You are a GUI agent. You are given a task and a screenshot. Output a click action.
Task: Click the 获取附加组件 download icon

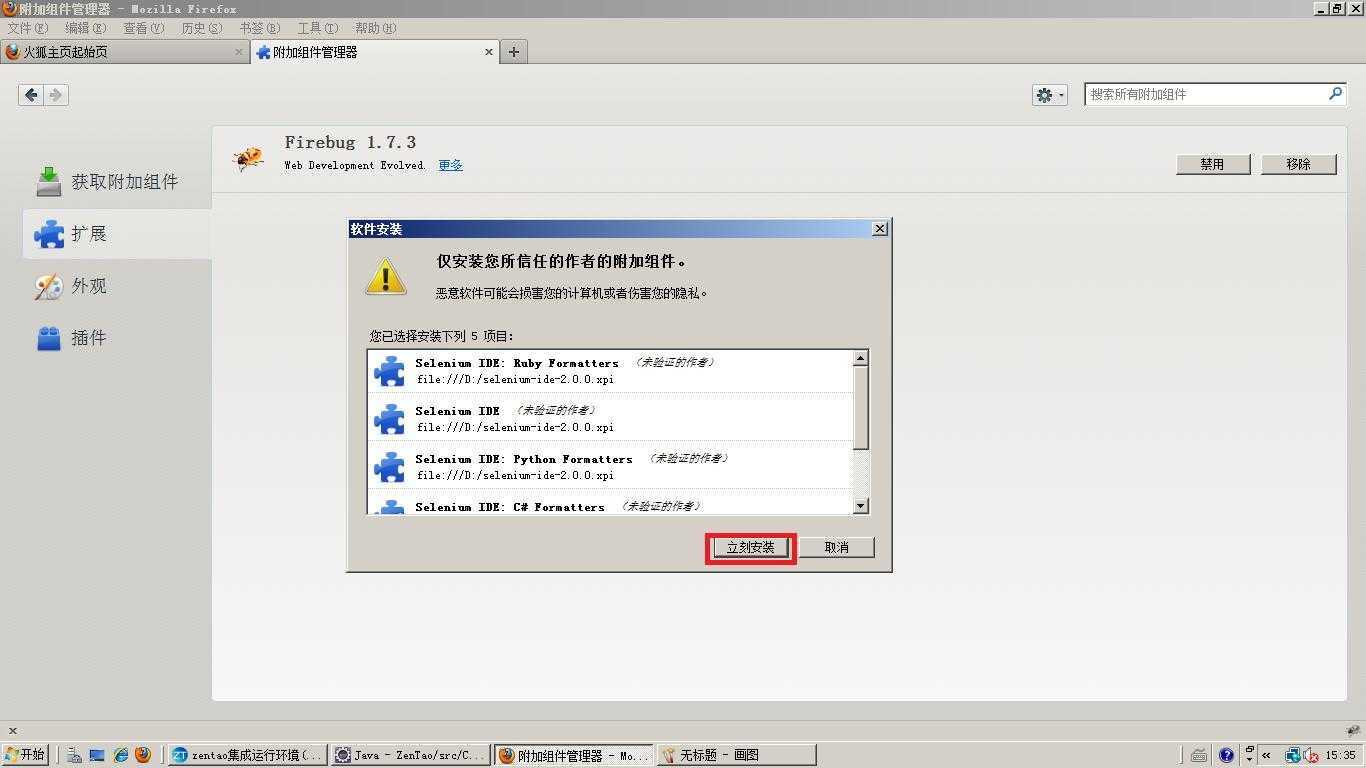[49, 181]
